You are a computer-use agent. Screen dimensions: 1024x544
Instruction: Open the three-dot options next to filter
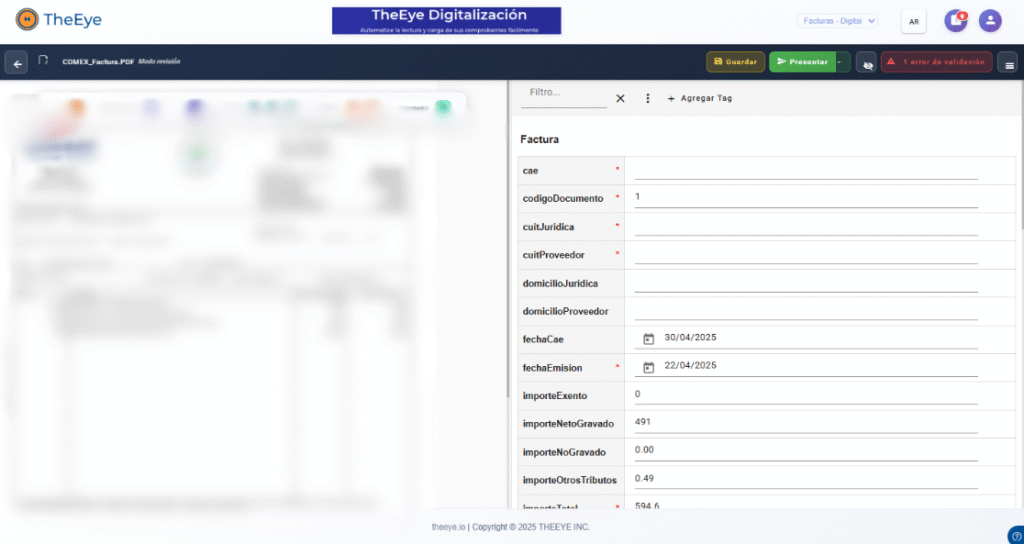tap(647, 98)
